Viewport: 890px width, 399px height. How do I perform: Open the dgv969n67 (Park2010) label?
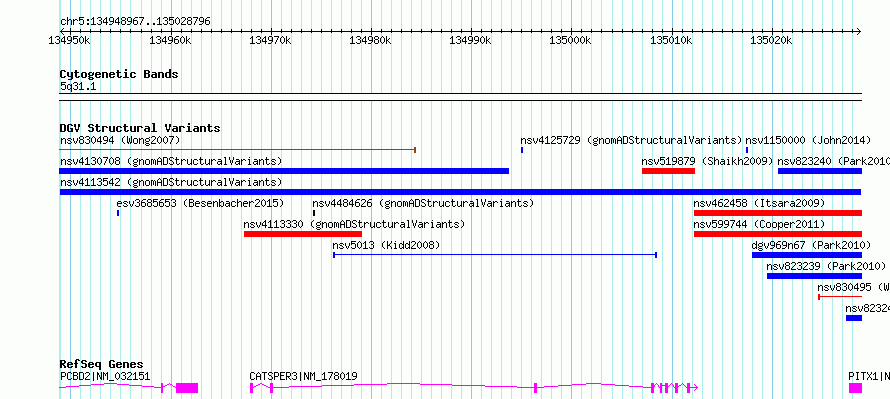[811, 245]
